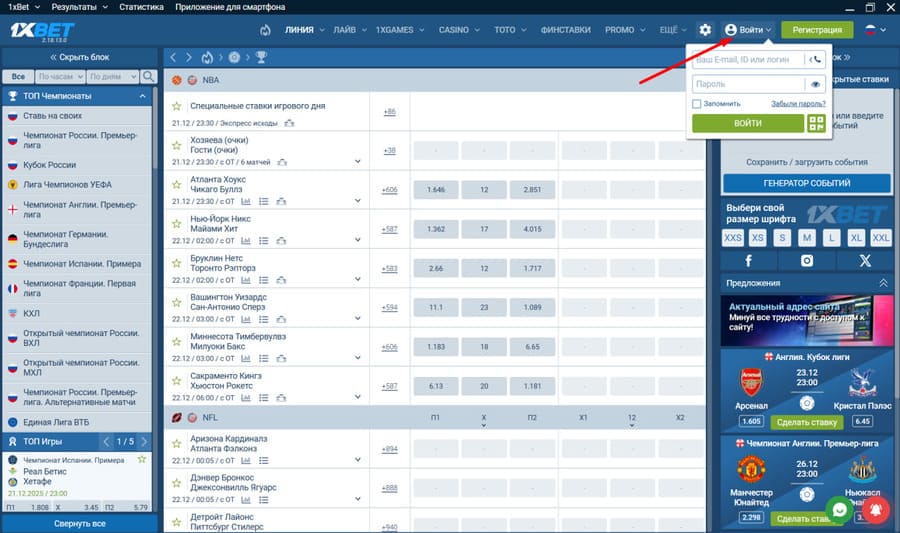This screenshot has height=533, width=900.
Task: Click Сделать ставку for Арсенал match
Action: (x=806, y=422)
